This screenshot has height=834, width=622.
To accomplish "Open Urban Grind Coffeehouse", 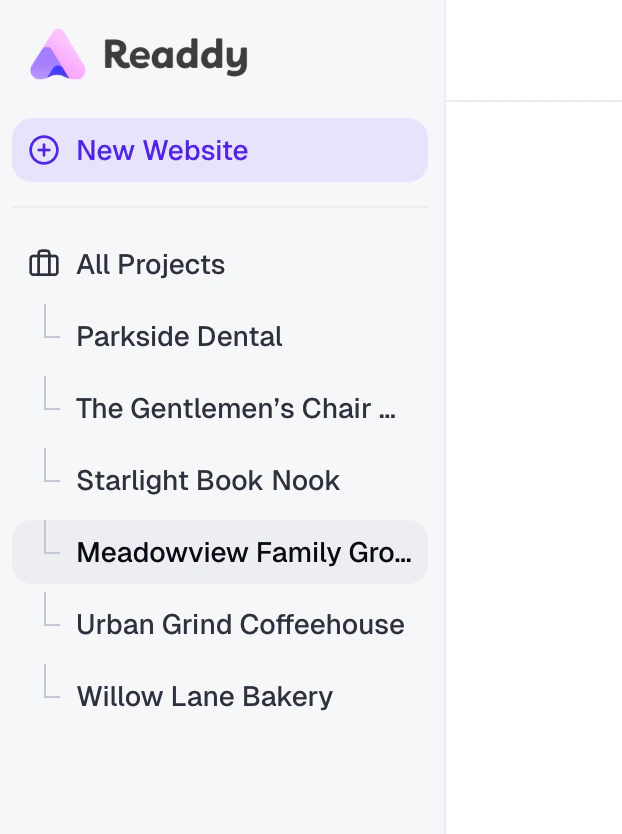I will tap(240, 624).
